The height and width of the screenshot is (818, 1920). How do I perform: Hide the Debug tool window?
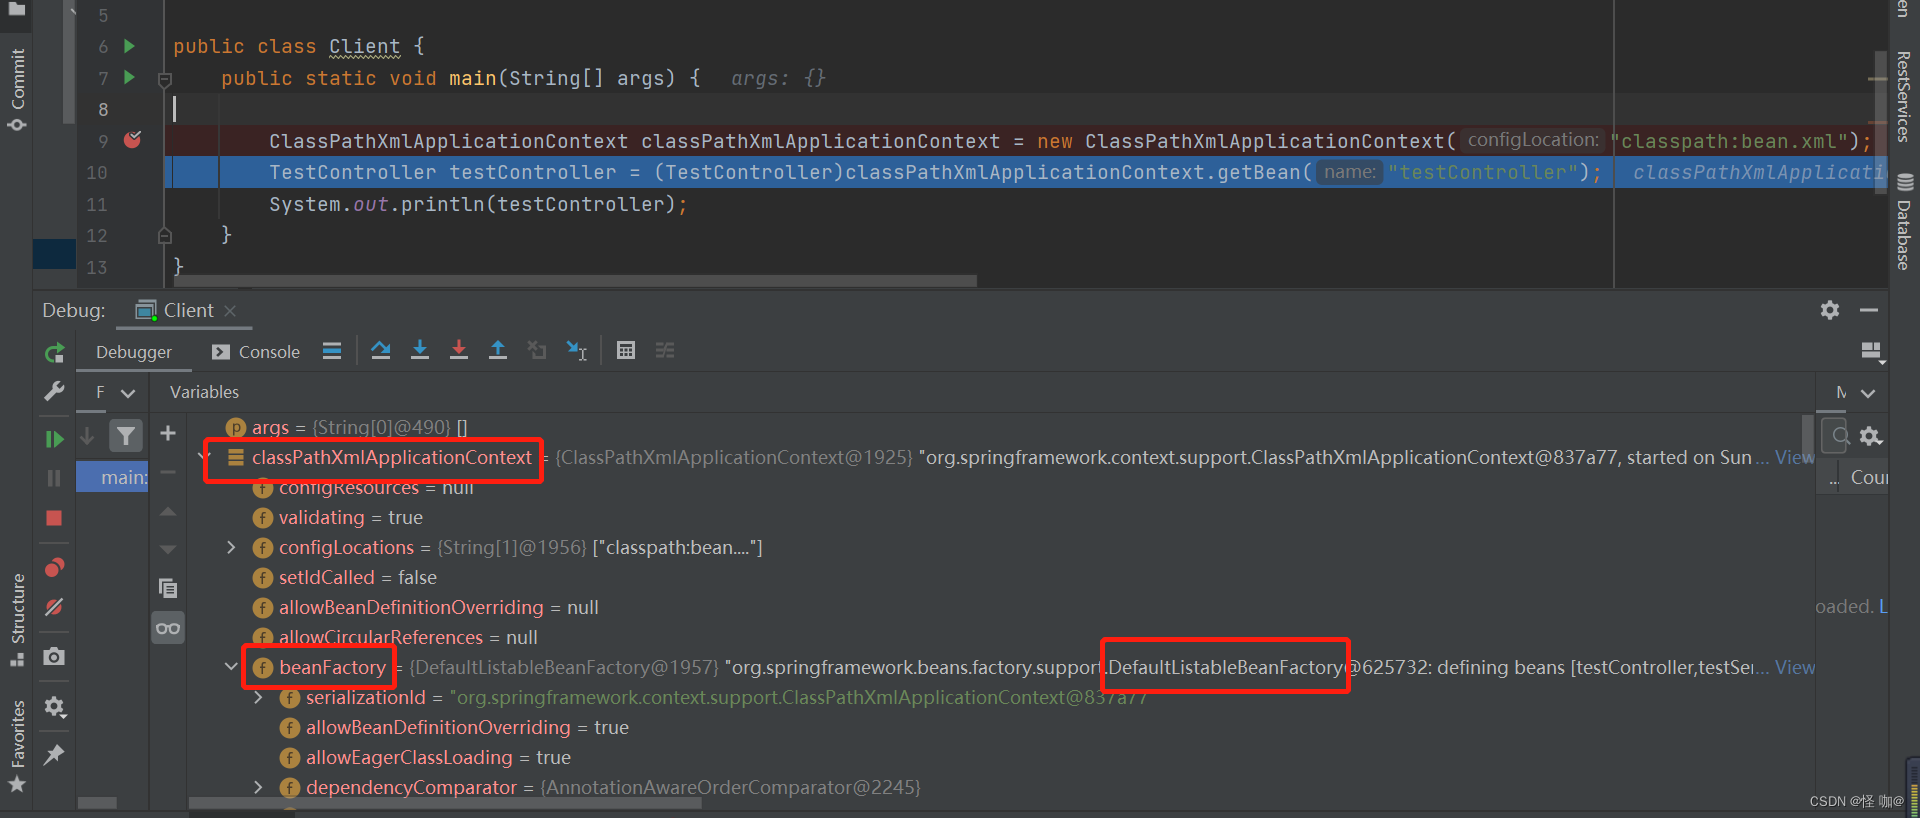click(1868, 310)
